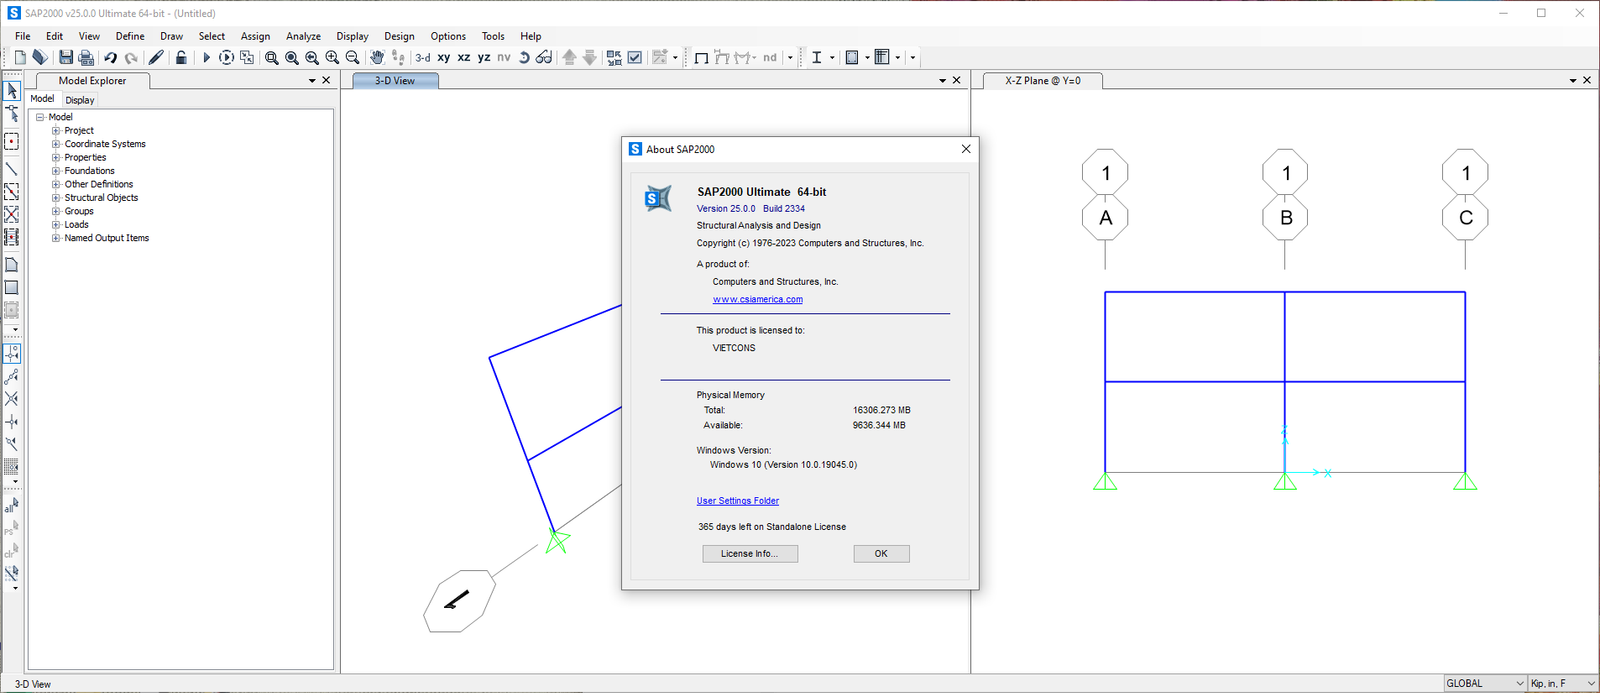
Task: Click OK in the About SAP2000 dialog
Action: [881, 554]
